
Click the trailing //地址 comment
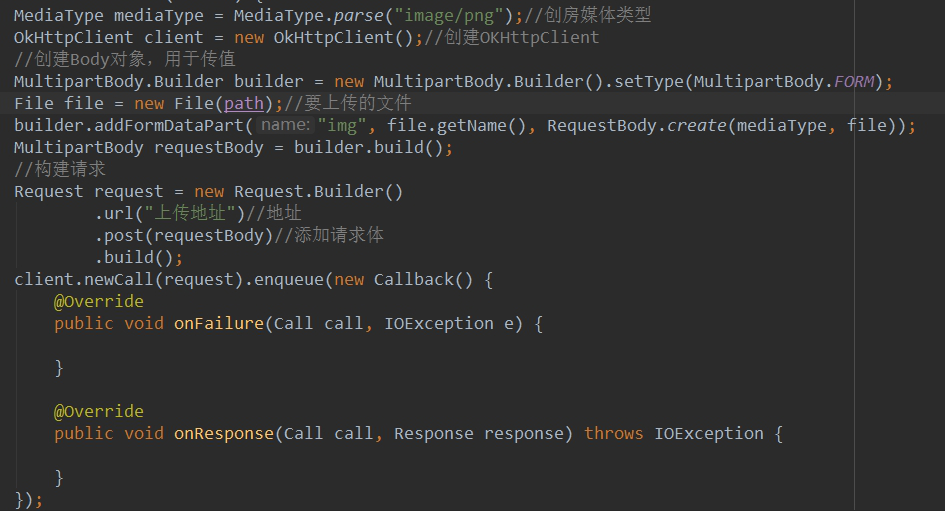[273, 213]
